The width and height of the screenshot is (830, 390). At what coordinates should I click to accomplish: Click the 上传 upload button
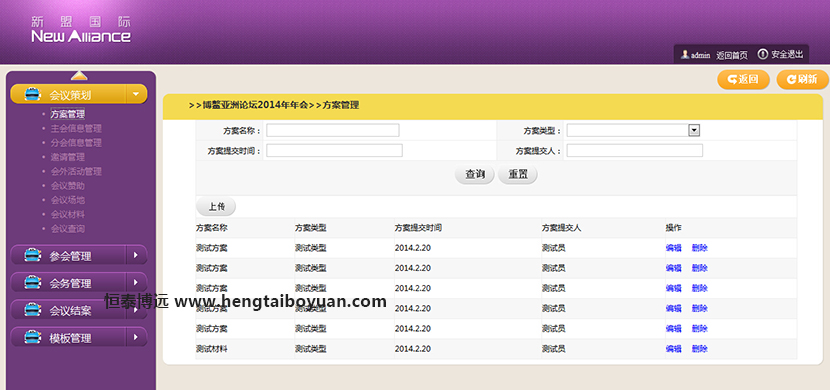coord(216,207)
